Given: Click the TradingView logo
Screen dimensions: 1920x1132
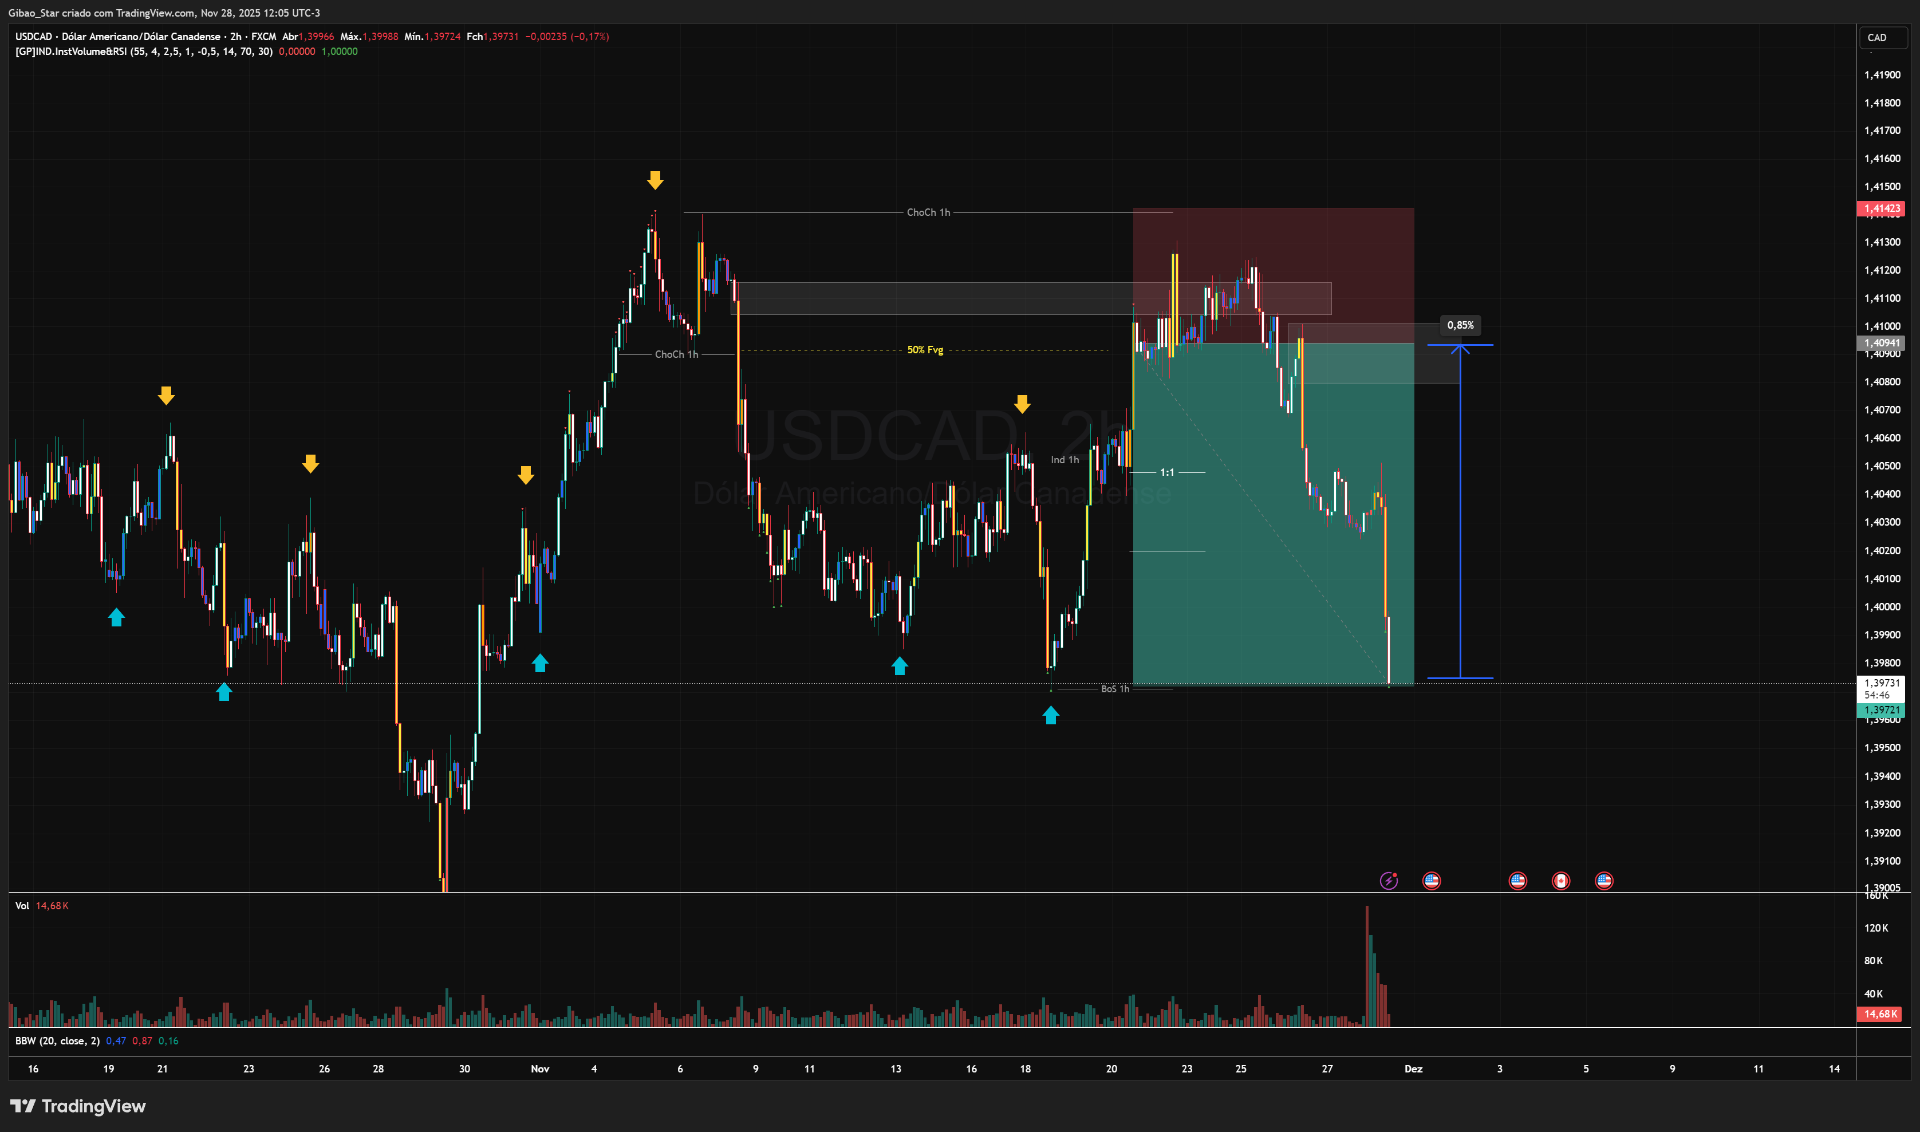Looking at the screenshot, I should coord(78,1106).
